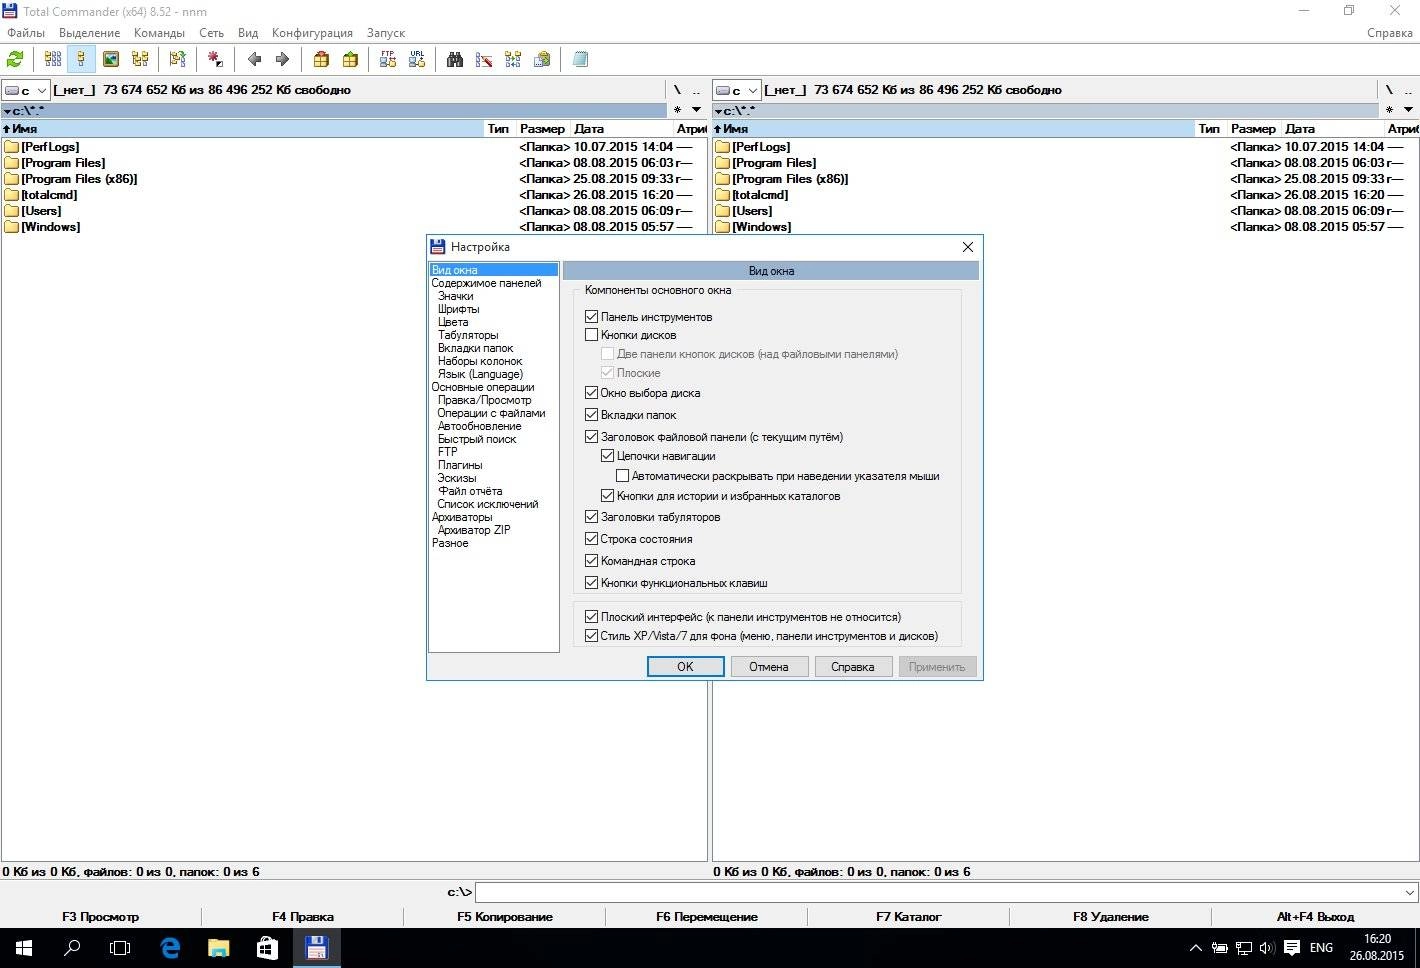Click the Unpack files toolbar icon
The width and height of the screenshot is (1420, 968).
(350, 59)
